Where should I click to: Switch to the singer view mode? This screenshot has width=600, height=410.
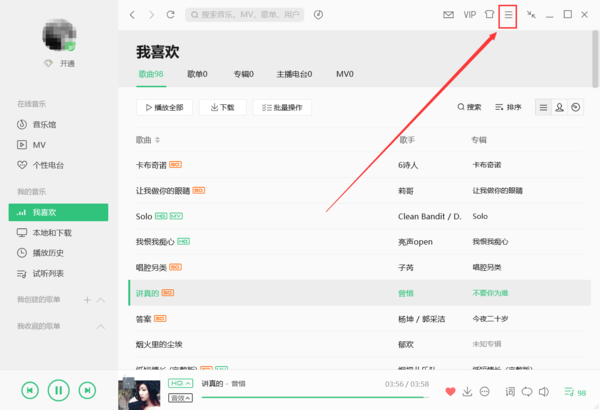pyautogui.click(x=559, y=107)
